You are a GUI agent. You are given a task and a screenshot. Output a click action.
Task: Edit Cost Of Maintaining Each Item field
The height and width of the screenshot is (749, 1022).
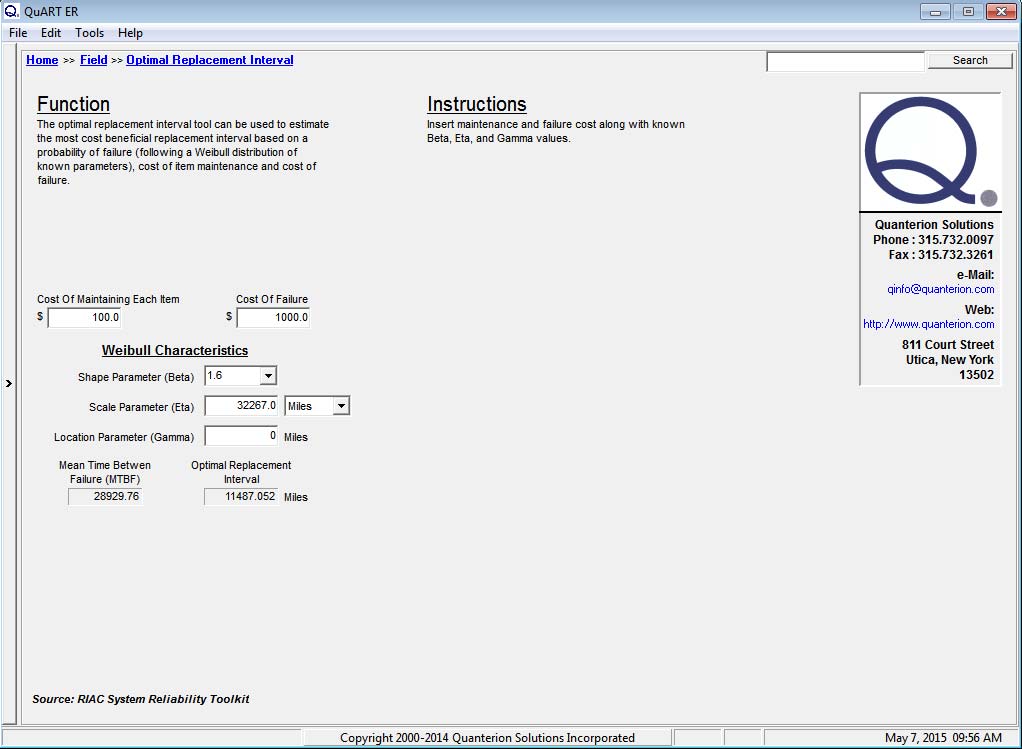click(x=84, y=317)
